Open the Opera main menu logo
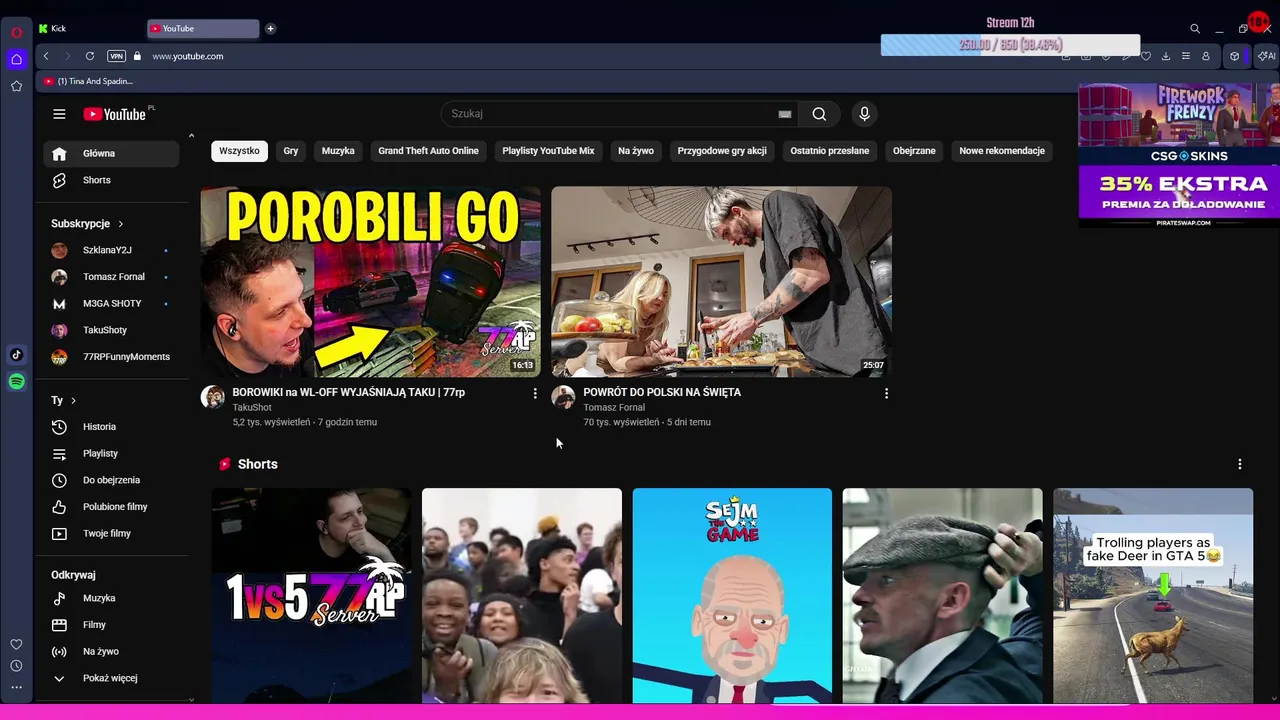This screenshot has width=1280, height=720. click(x=16, y=32)
